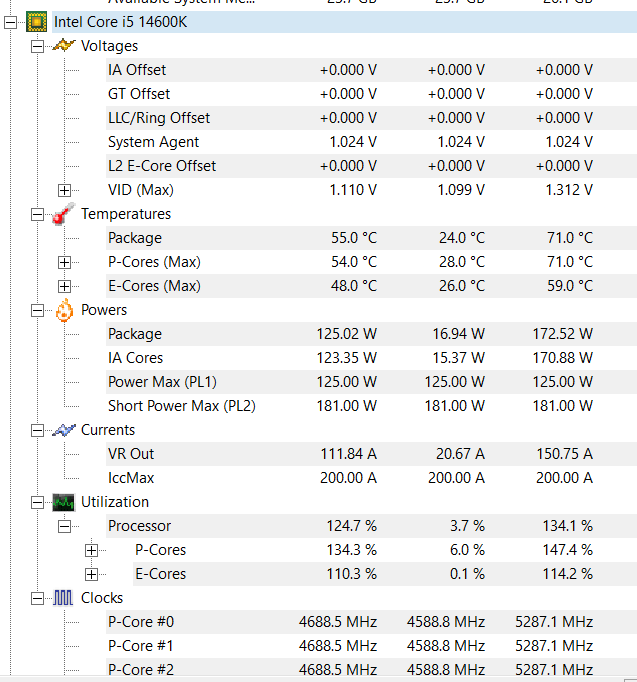
Task: Expand the E-Cores (Max) temperature entry
Action: pyautogui.click(x=64, y=286)
